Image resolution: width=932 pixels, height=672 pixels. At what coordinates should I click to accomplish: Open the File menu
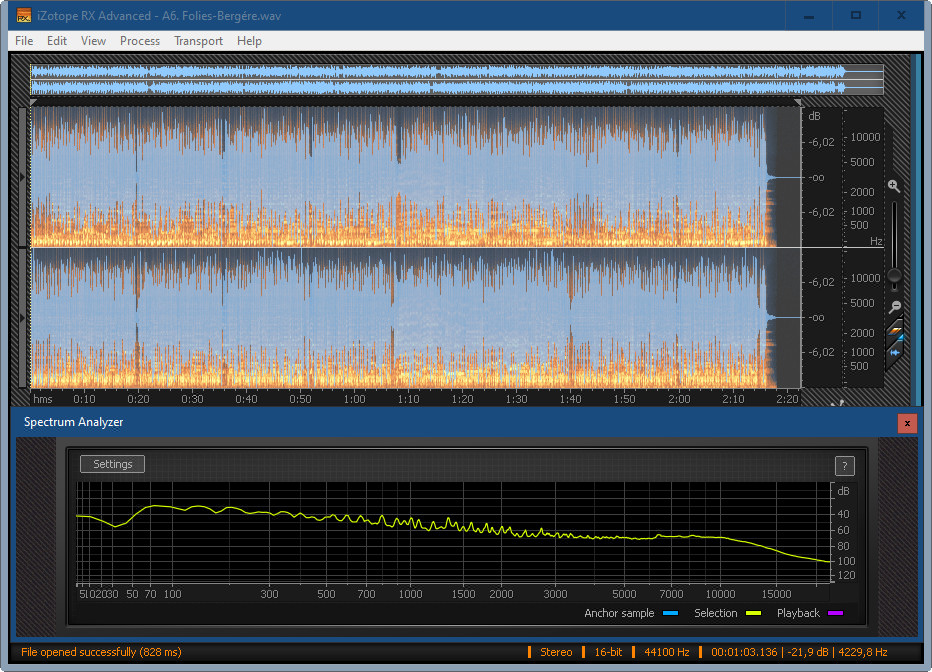pos(24,41)
